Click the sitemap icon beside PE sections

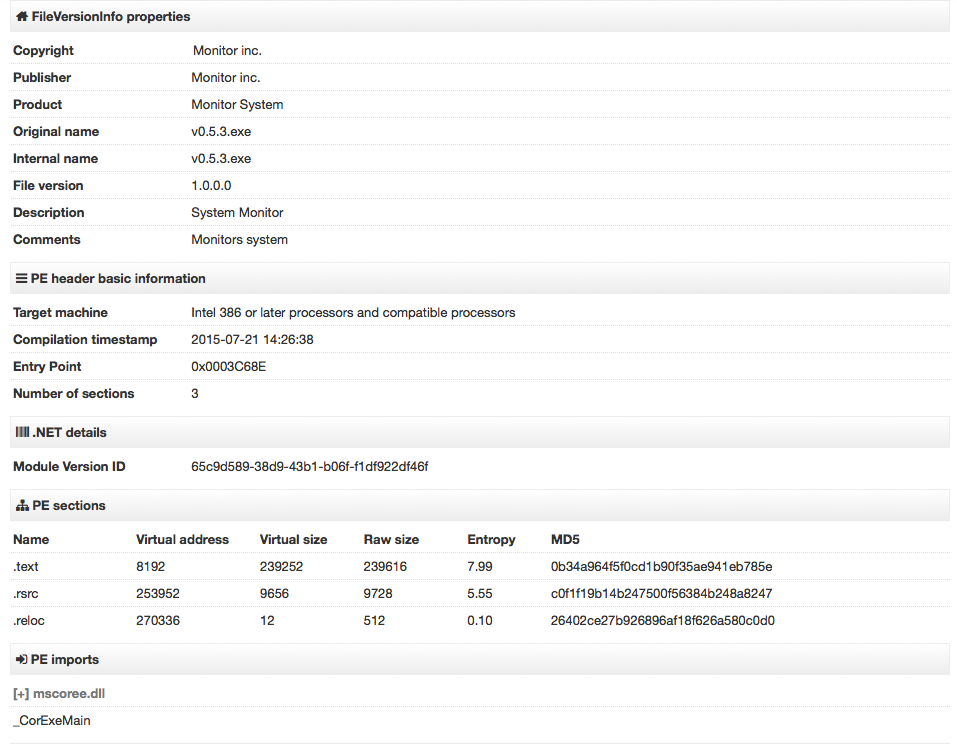tap(22, 505)
